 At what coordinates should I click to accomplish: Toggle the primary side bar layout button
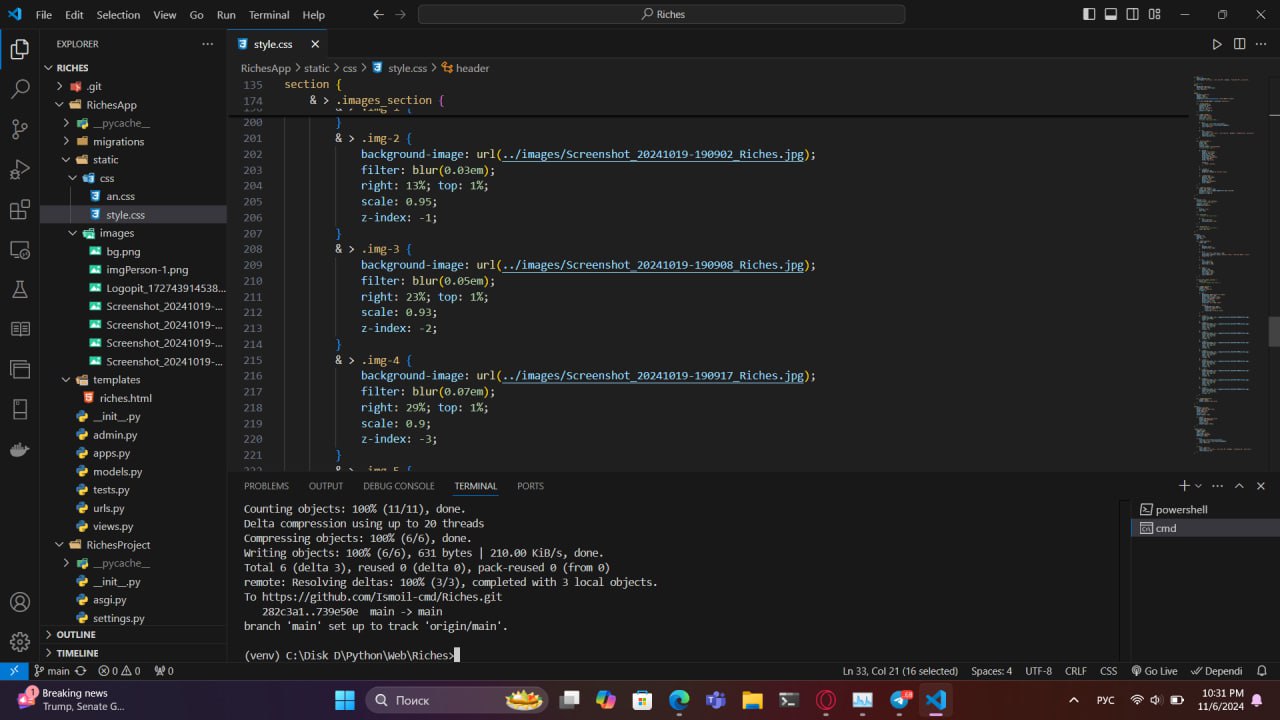(x=1089, y=15)
